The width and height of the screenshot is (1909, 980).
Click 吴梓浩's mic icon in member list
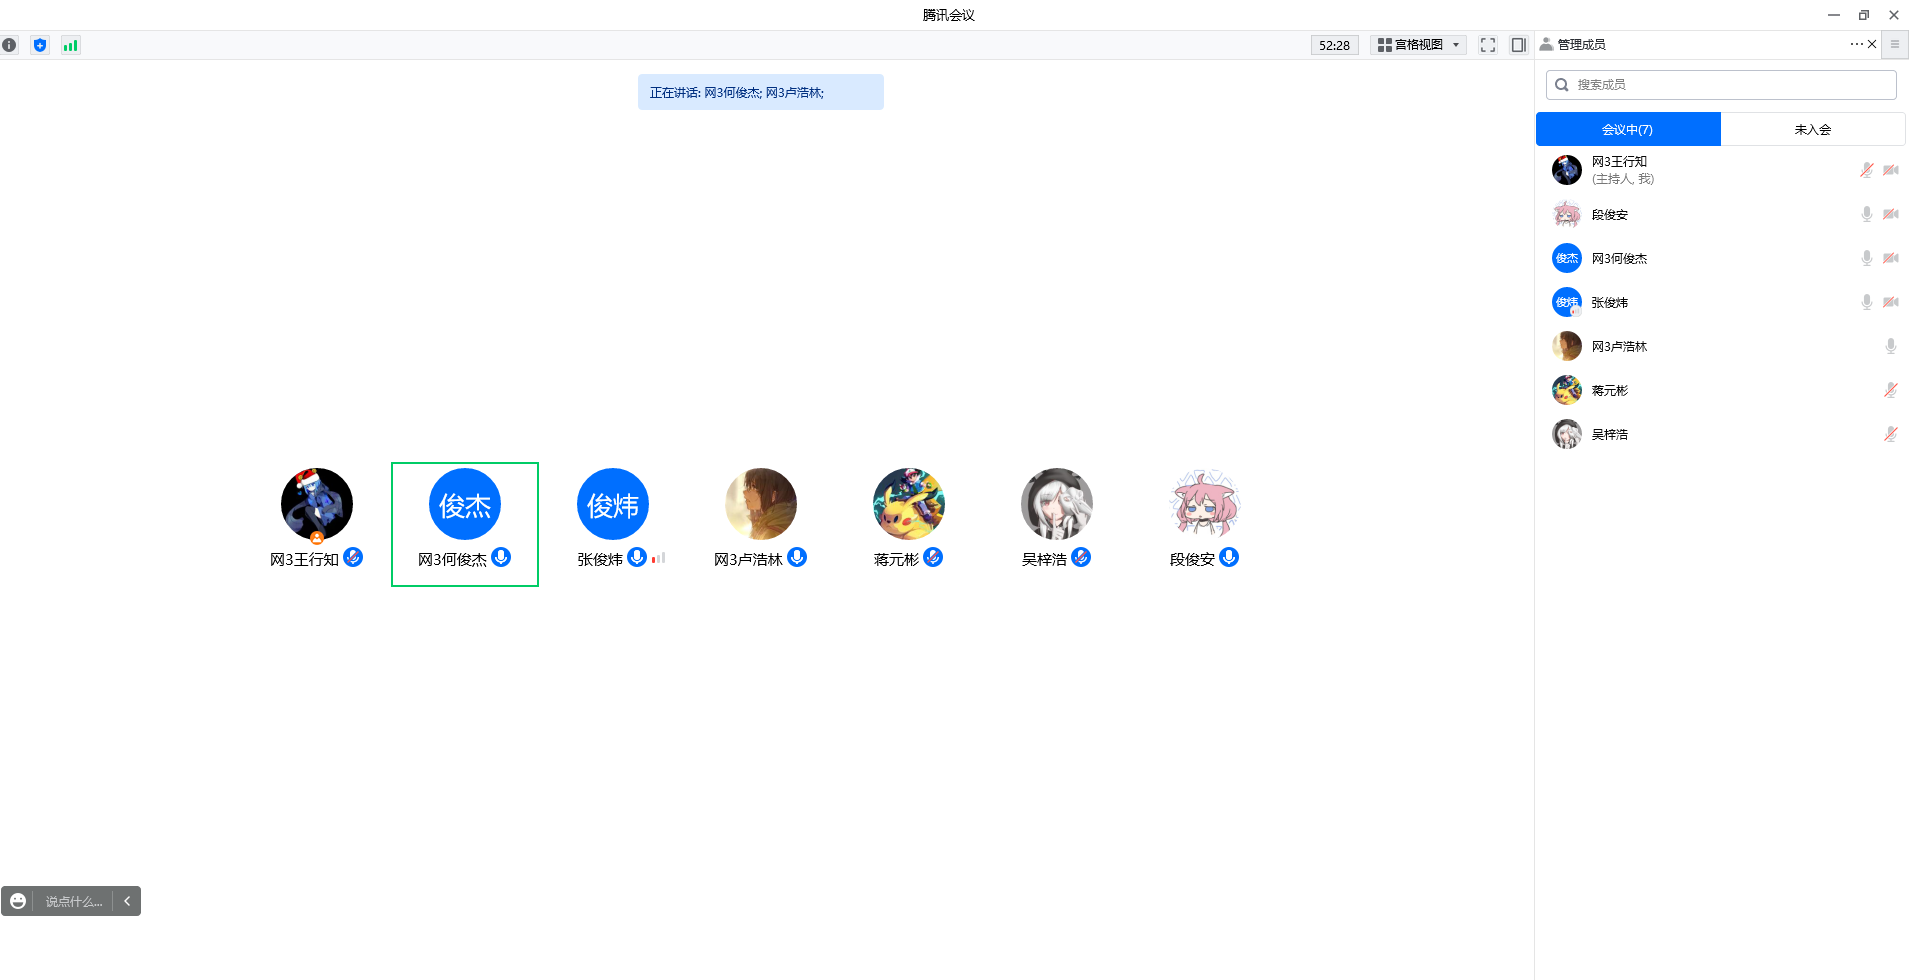point(1891,434)
